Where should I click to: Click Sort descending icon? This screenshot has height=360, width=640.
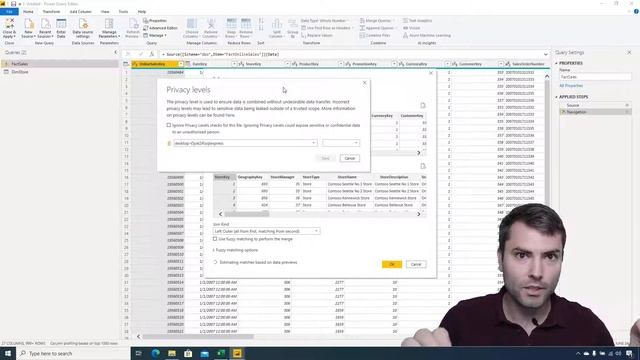click(x=261, y=28)
